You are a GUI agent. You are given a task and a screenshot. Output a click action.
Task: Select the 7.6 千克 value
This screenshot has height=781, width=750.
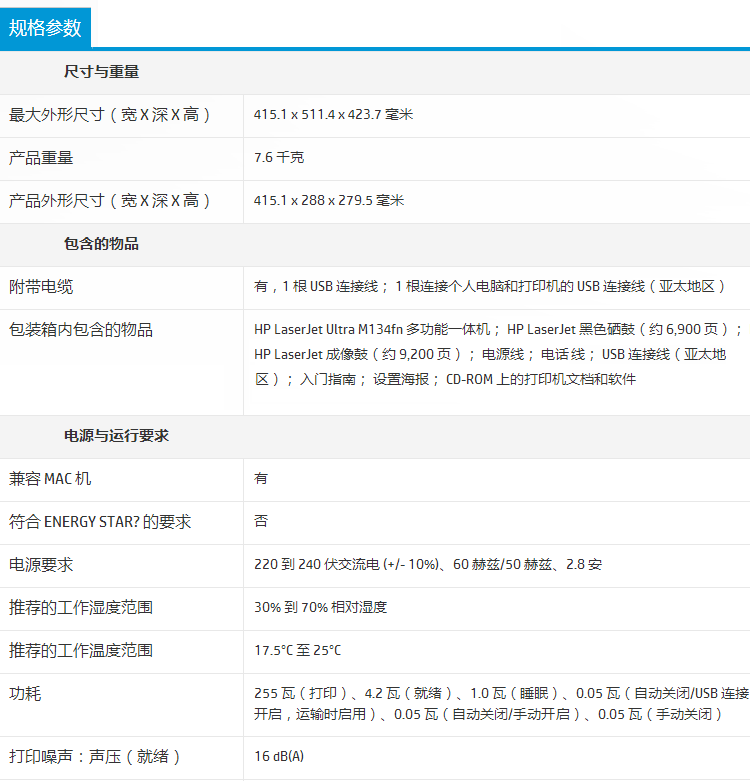[x=279, y=157]
